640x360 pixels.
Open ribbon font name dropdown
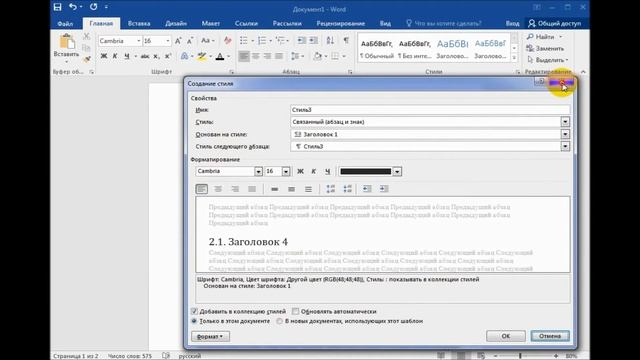pyautogui.click(x=138, y=41)
